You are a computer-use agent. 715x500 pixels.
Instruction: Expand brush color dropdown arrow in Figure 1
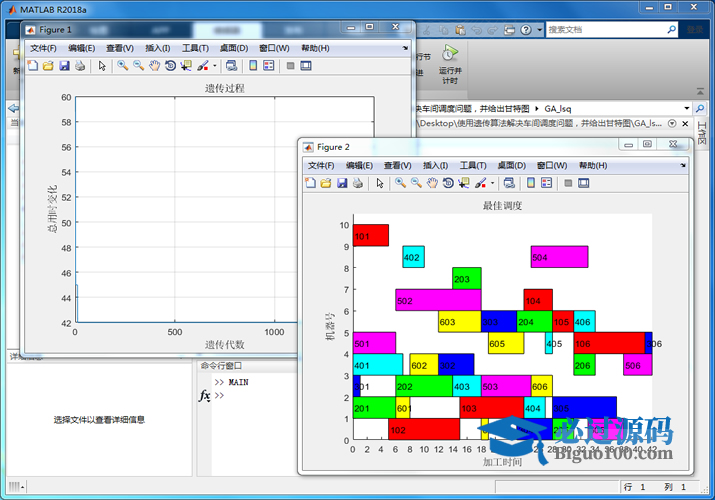214,66
